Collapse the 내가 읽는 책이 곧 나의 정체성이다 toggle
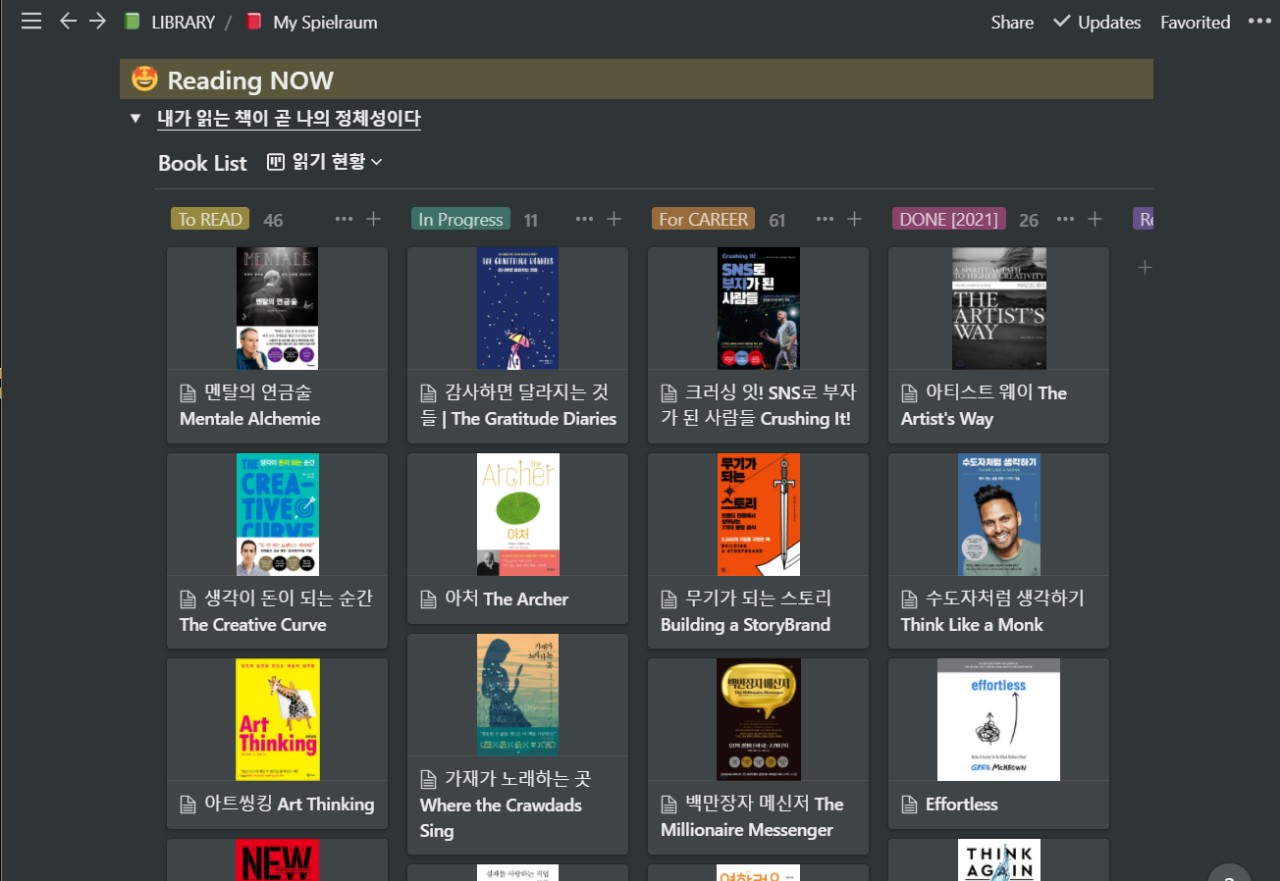This screenshot has width=1280, height=881. click(135, 118)
